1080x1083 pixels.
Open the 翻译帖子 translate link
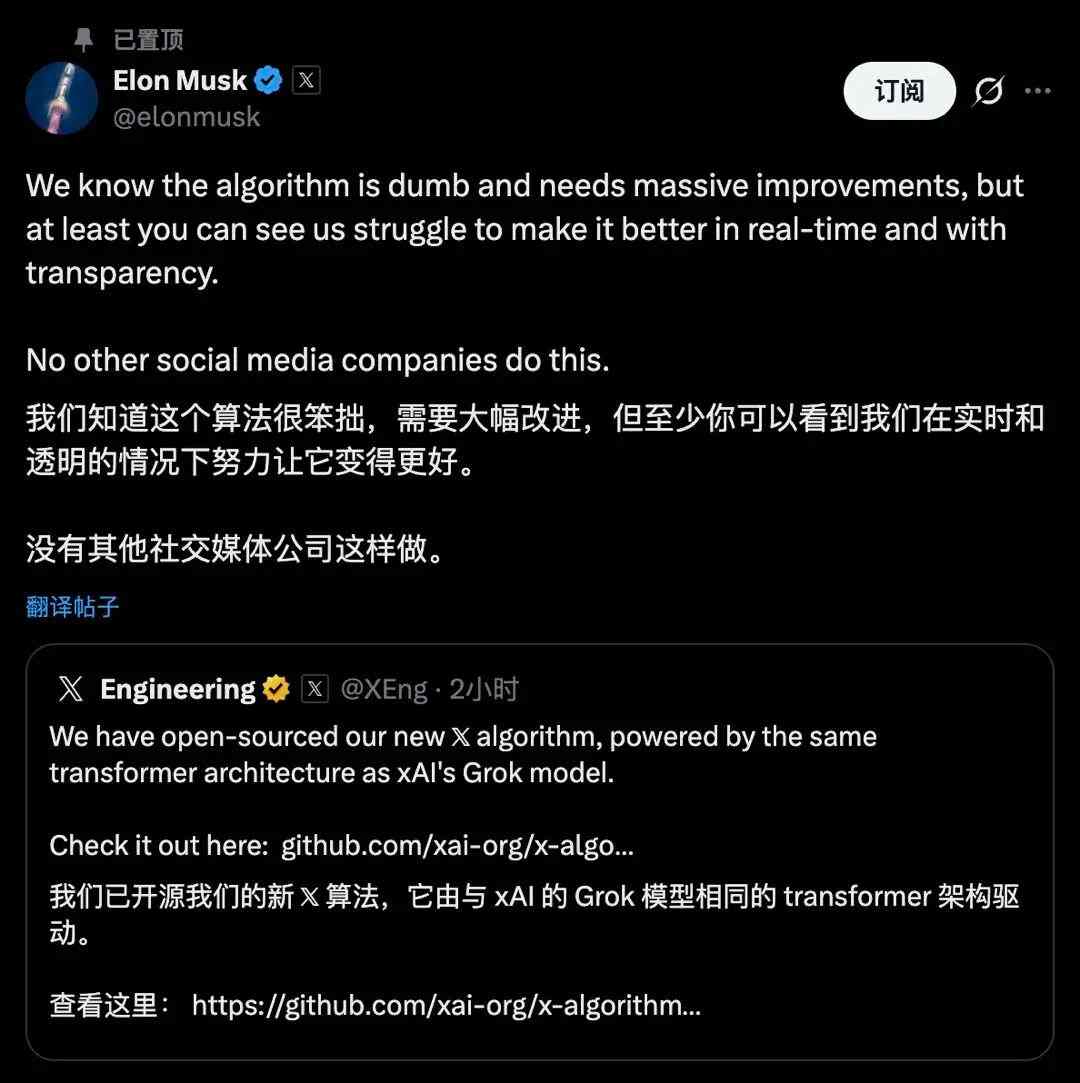tap(70, 606)
